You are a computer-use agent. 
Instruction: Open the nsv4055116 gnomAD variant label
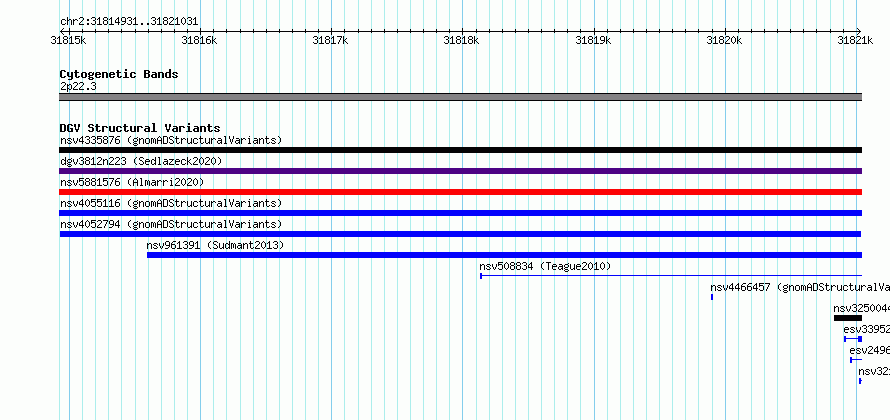[171, 203]
